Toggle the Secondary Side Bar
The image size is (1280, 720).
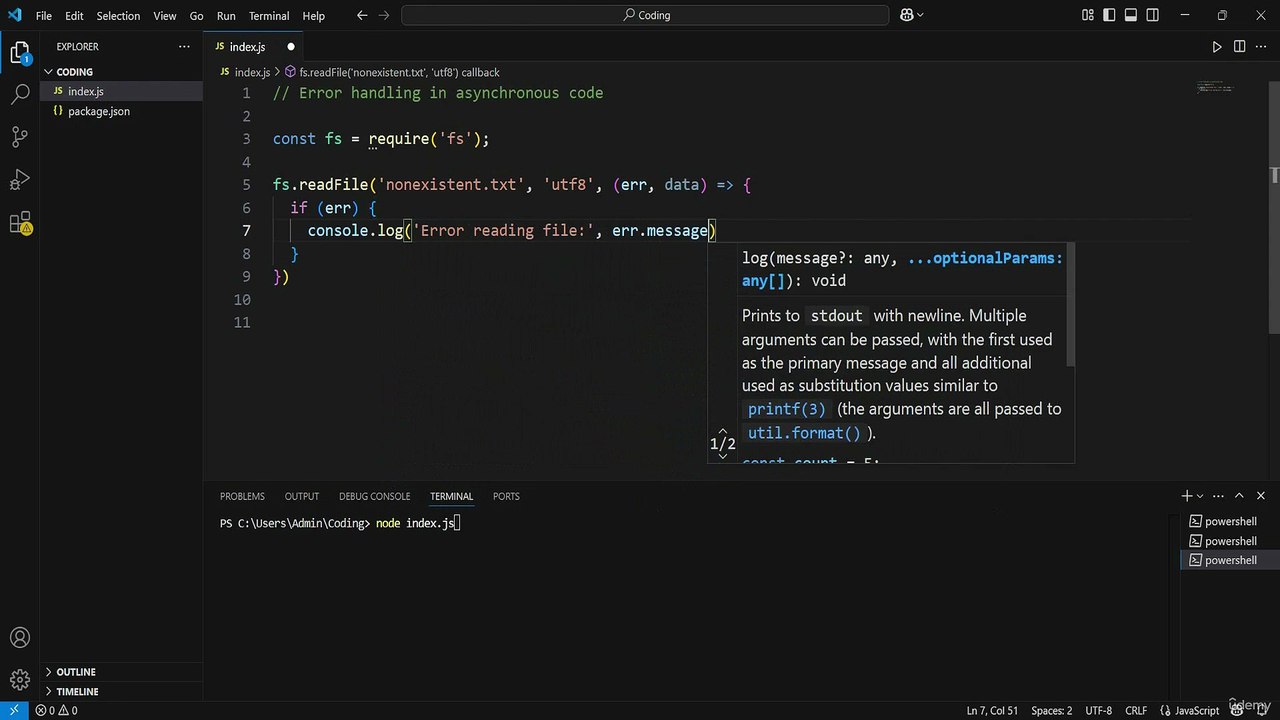tap(1153, 15)
